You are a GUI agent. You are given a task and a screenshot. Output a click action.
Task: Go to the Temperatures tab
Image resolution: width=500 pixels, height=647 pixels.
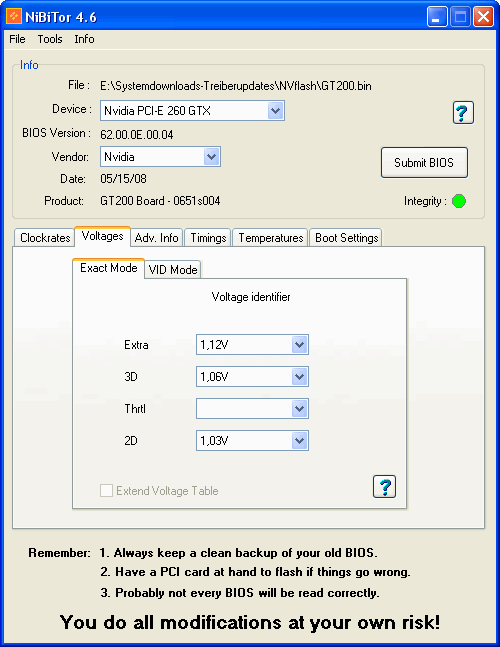(271, 238)
